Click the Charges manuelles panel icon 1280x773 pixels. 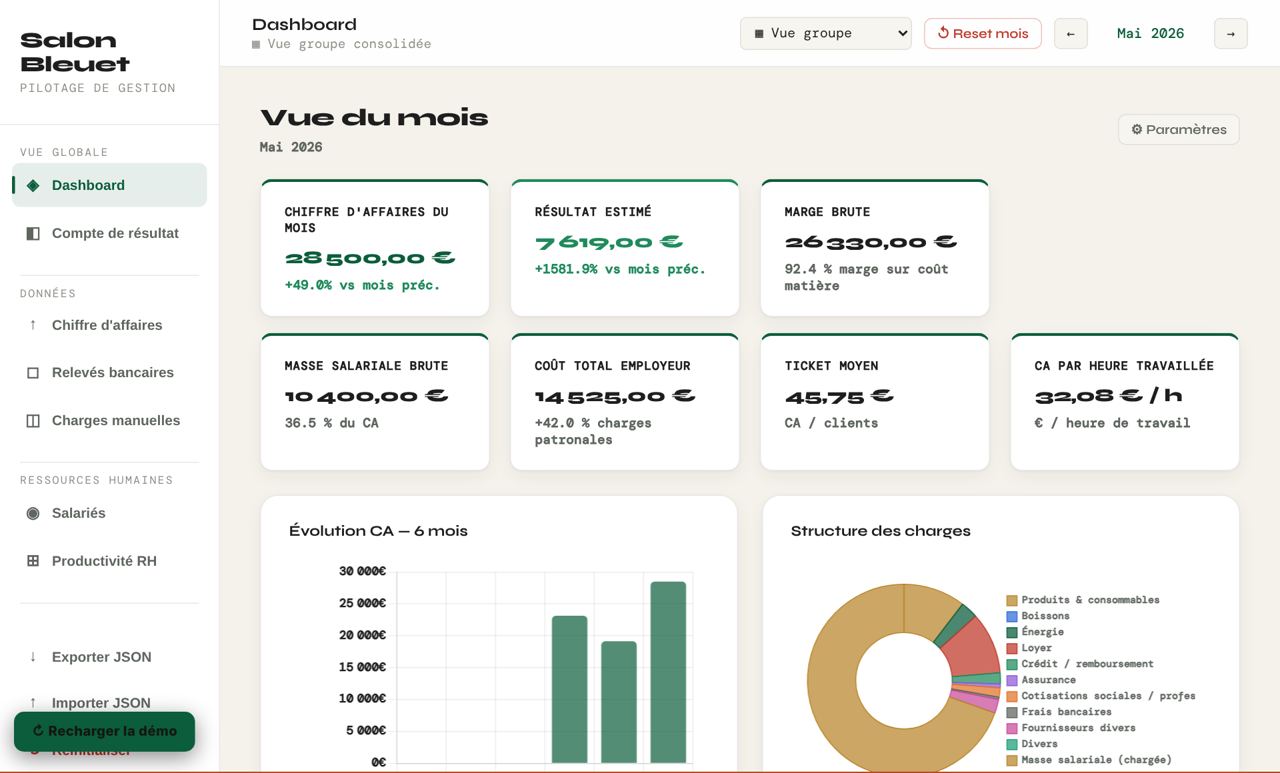pos(33,420)
